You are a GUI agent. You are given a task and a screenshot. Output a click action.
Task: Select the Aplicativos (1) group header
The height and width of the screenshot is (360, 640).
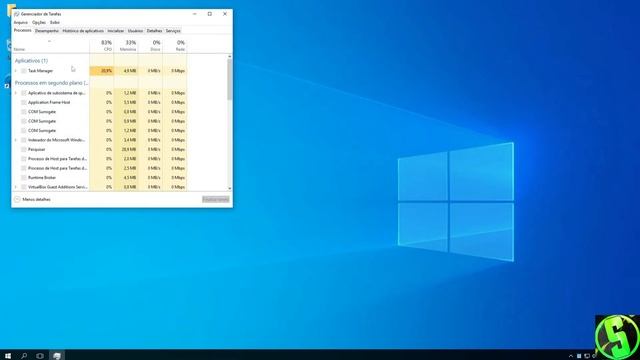click(x=31, y=60)
